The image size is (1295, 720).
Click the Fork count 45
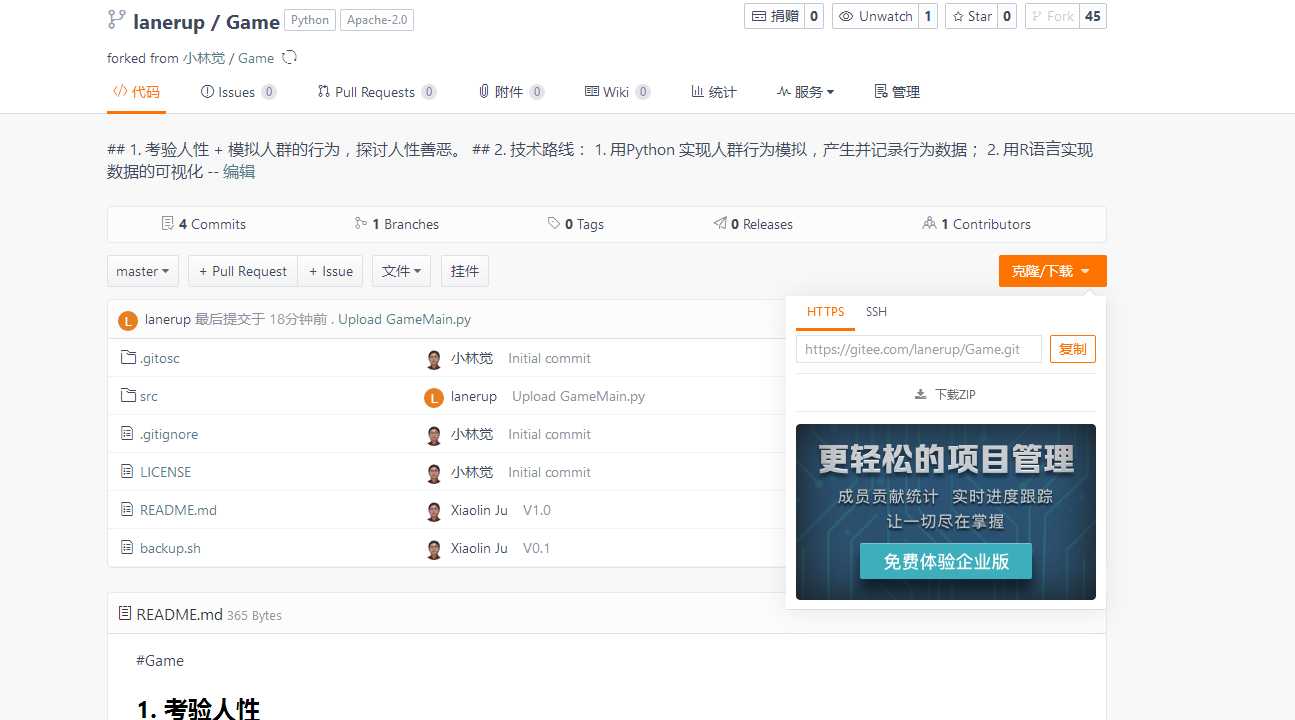point(1093,16)
